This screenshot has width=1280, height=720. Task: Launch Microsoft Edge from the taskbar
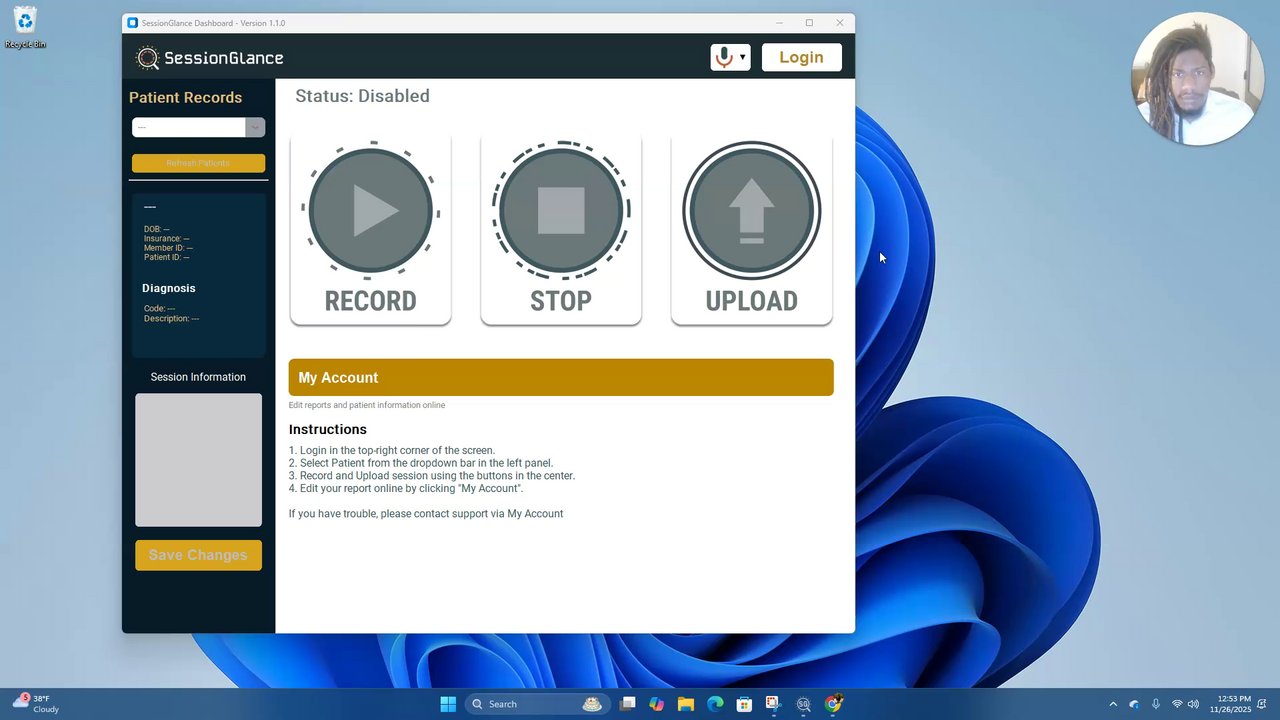[715, 704]
